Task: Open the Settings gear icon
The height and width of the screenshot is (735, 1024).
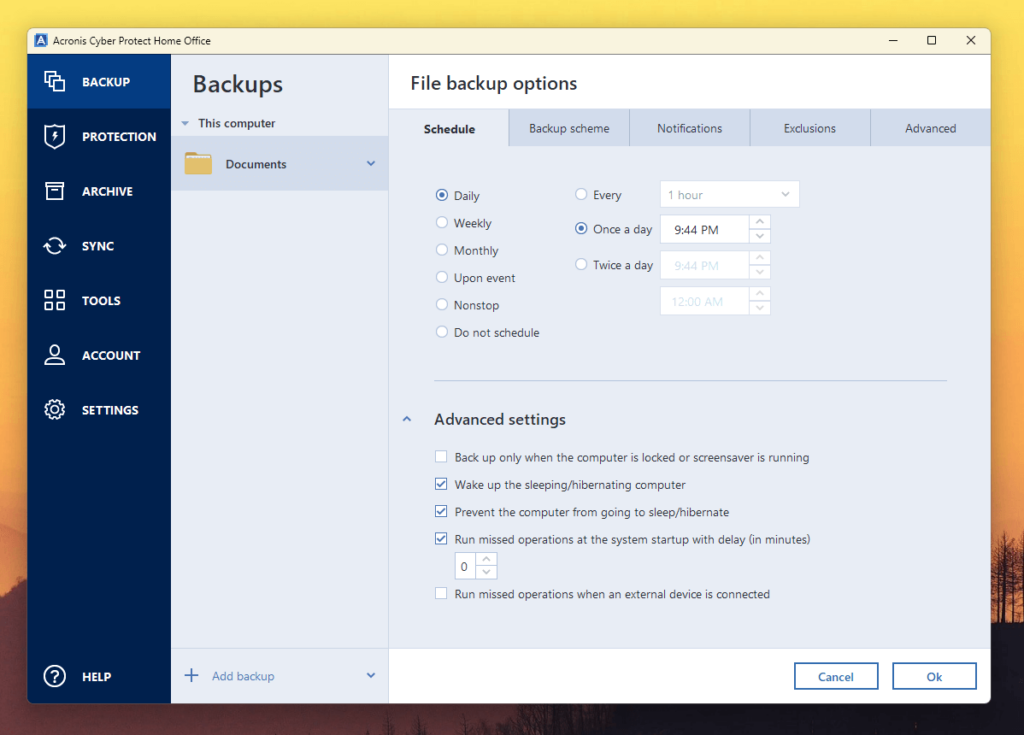Action: [x=54, y=410]
